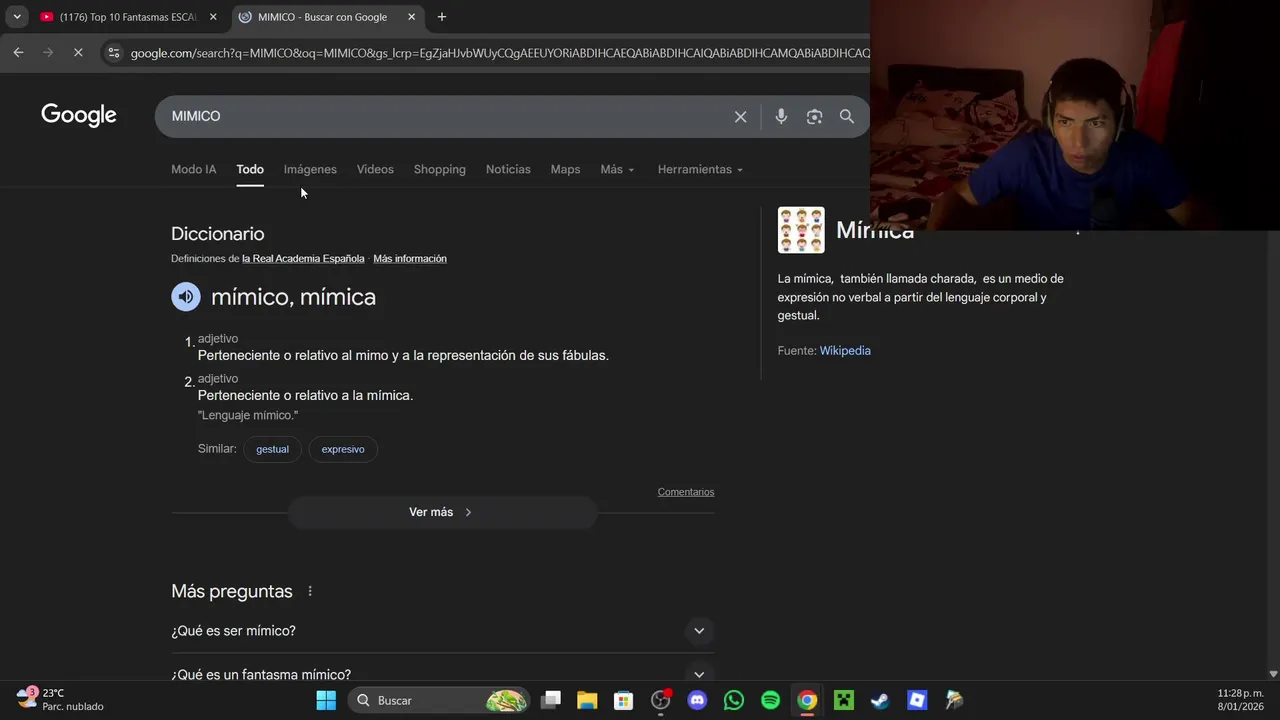Screen dimensions: 1280x720
Task: Open File Explorer from the taskbar
Action: [587, 700]
